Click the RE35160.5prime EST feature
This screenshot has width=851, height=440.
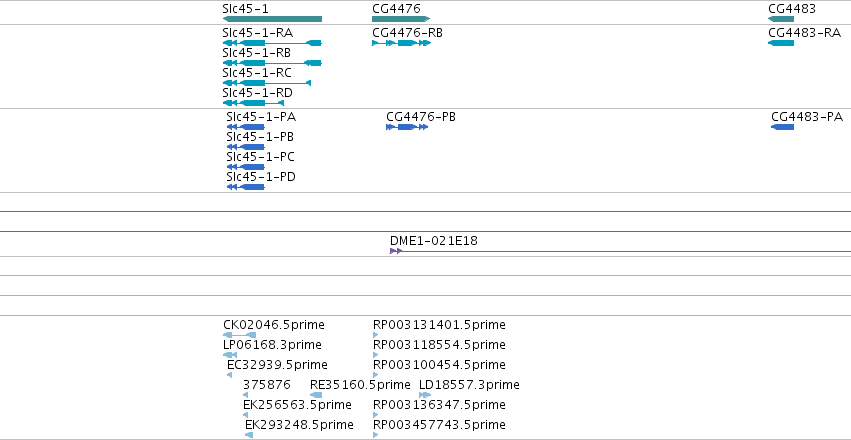tap(316, 395)
